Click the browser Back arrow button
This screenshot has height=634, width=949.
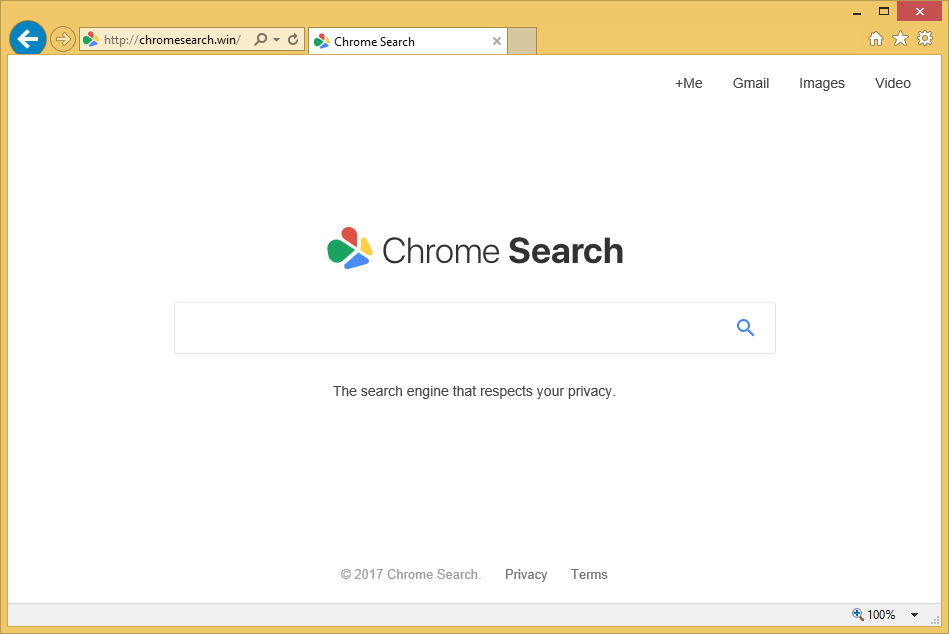(27, 39)
